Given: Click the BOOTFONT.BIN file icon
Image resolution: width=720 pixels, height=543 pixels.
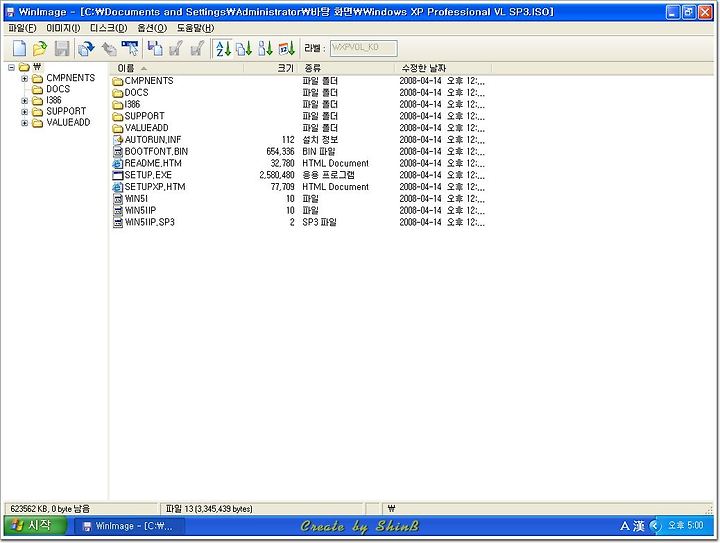Looking at the screenshot, I should pos(118,152).
